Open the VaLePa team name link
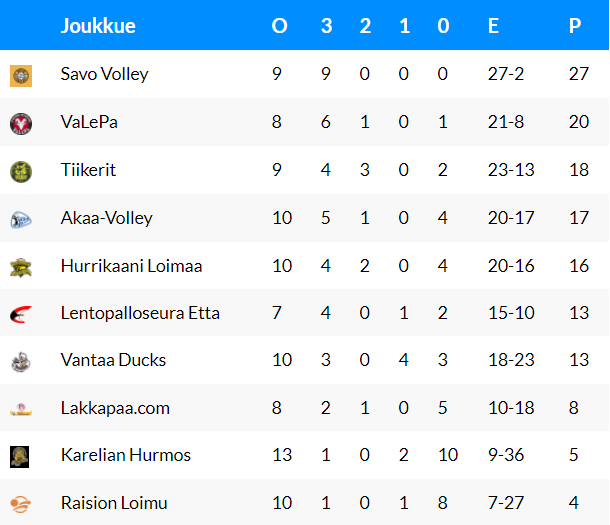 [89, 122]
